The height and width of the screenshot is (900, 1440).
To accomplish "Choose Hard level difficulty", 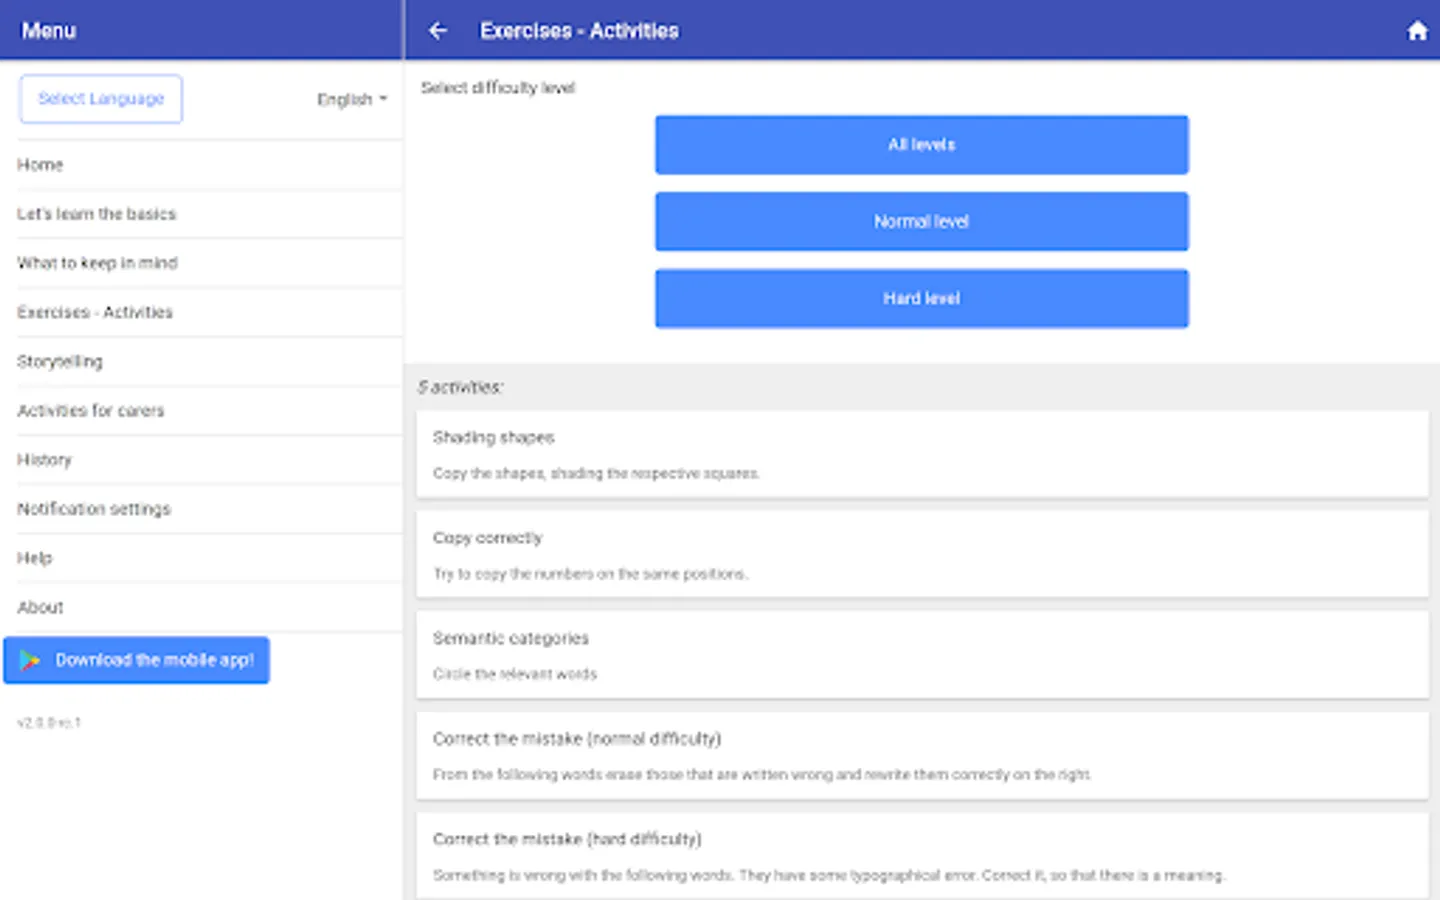I will 921,298.
